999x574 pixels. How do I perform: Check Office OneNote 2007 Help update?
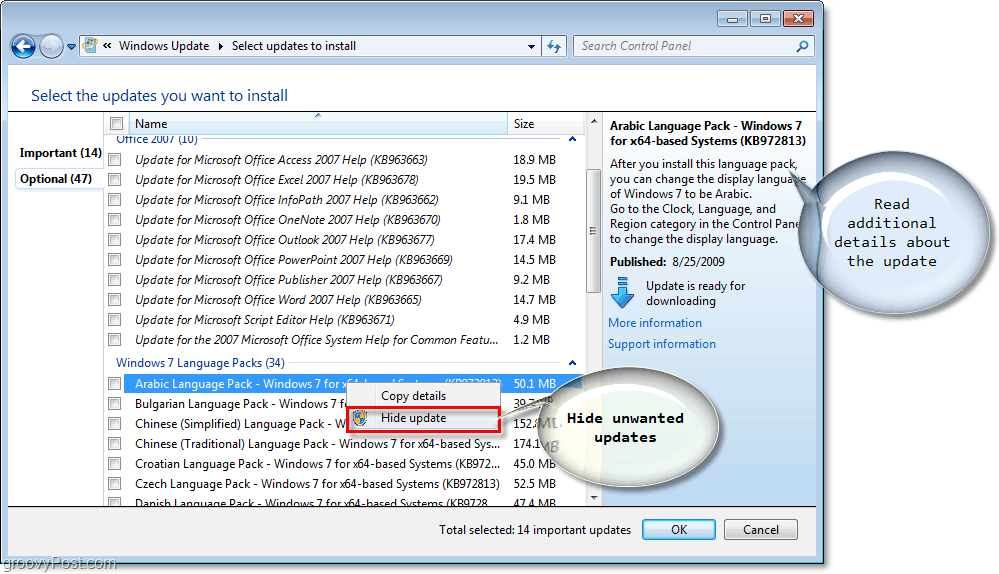[115, 220]
